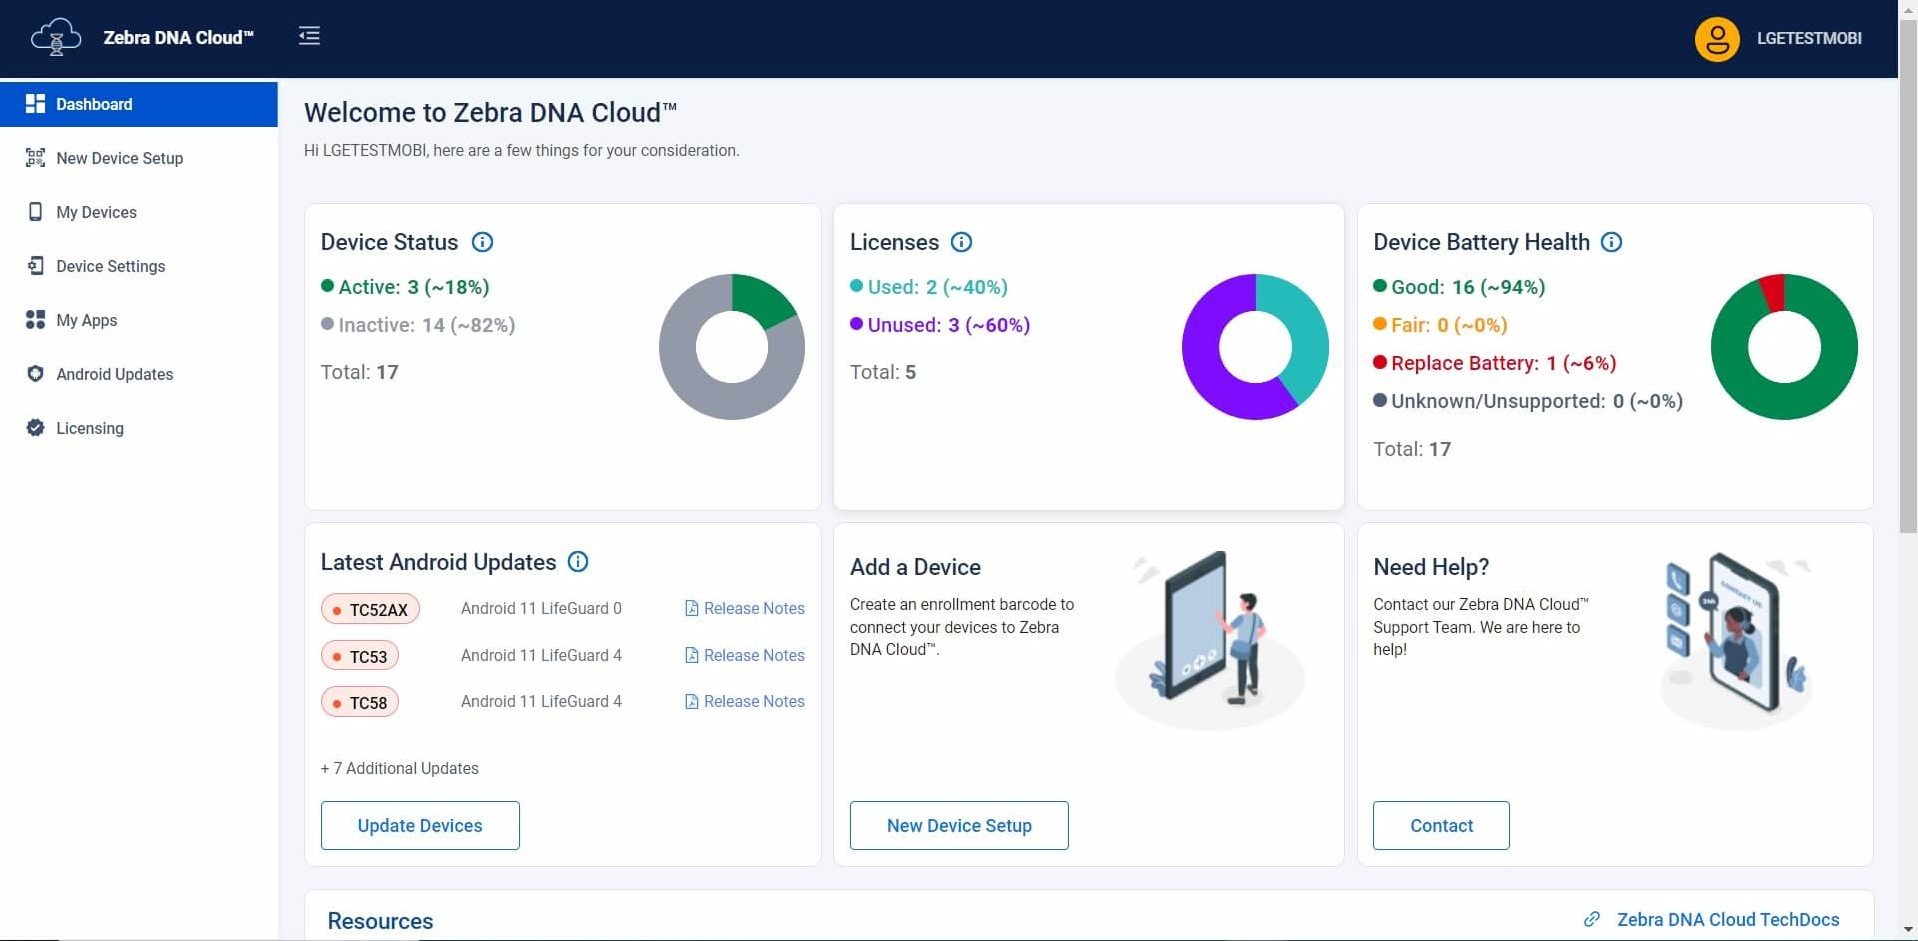Open My Devices in the sidebar

tap(96, 212)
